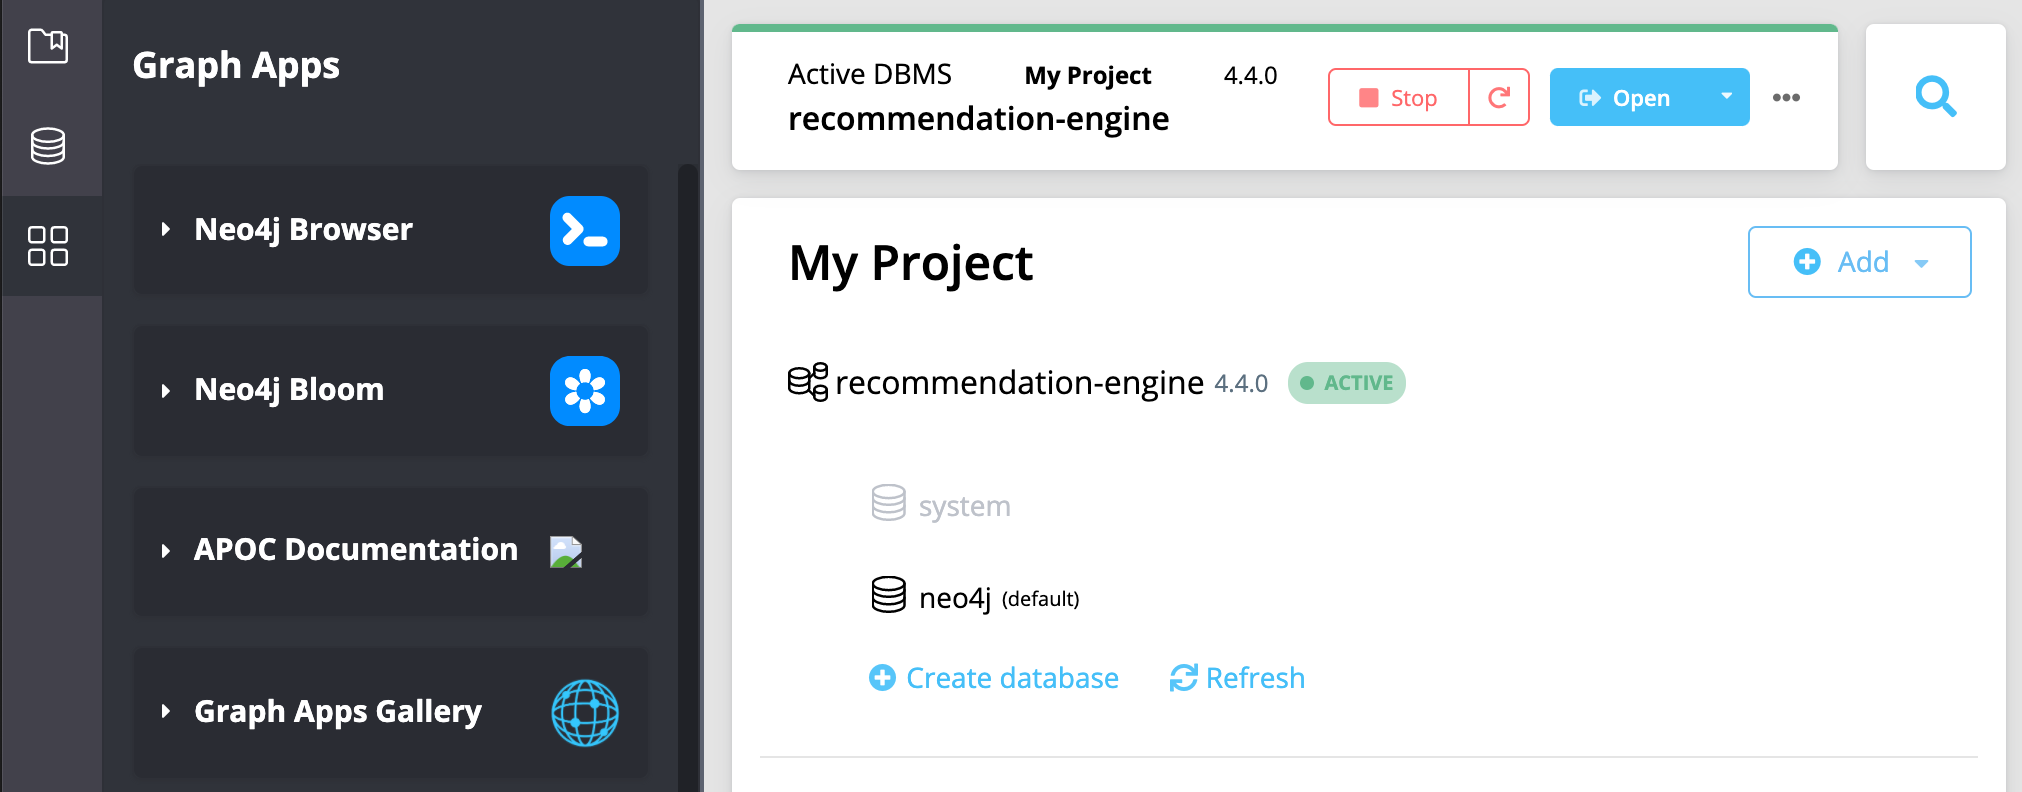Open the active DBMS with Open button
The image size is (2022, 792).
click(x=1626, y=97)
